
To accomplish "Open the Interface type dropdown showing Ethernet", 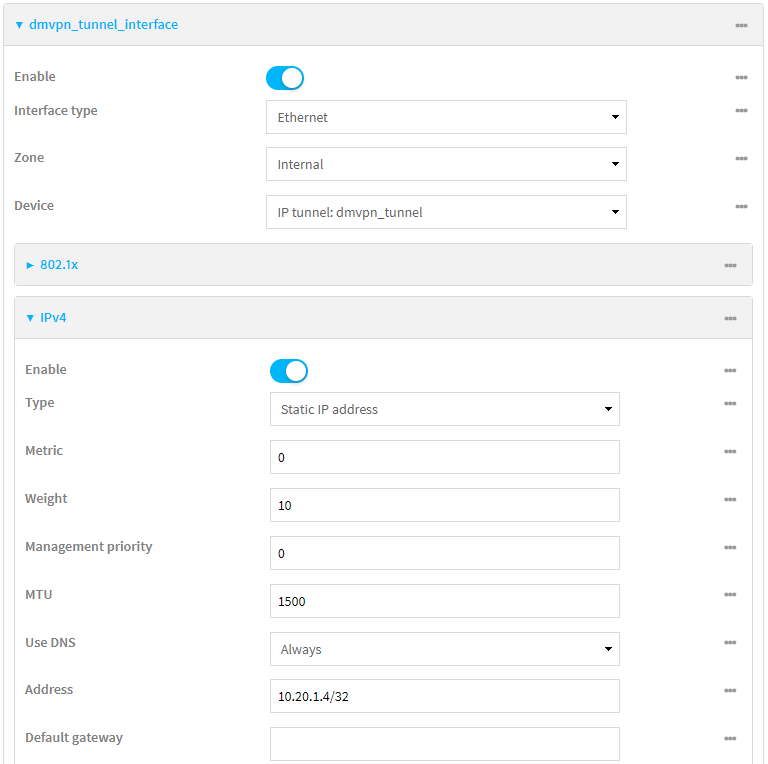I will [446, 117].
